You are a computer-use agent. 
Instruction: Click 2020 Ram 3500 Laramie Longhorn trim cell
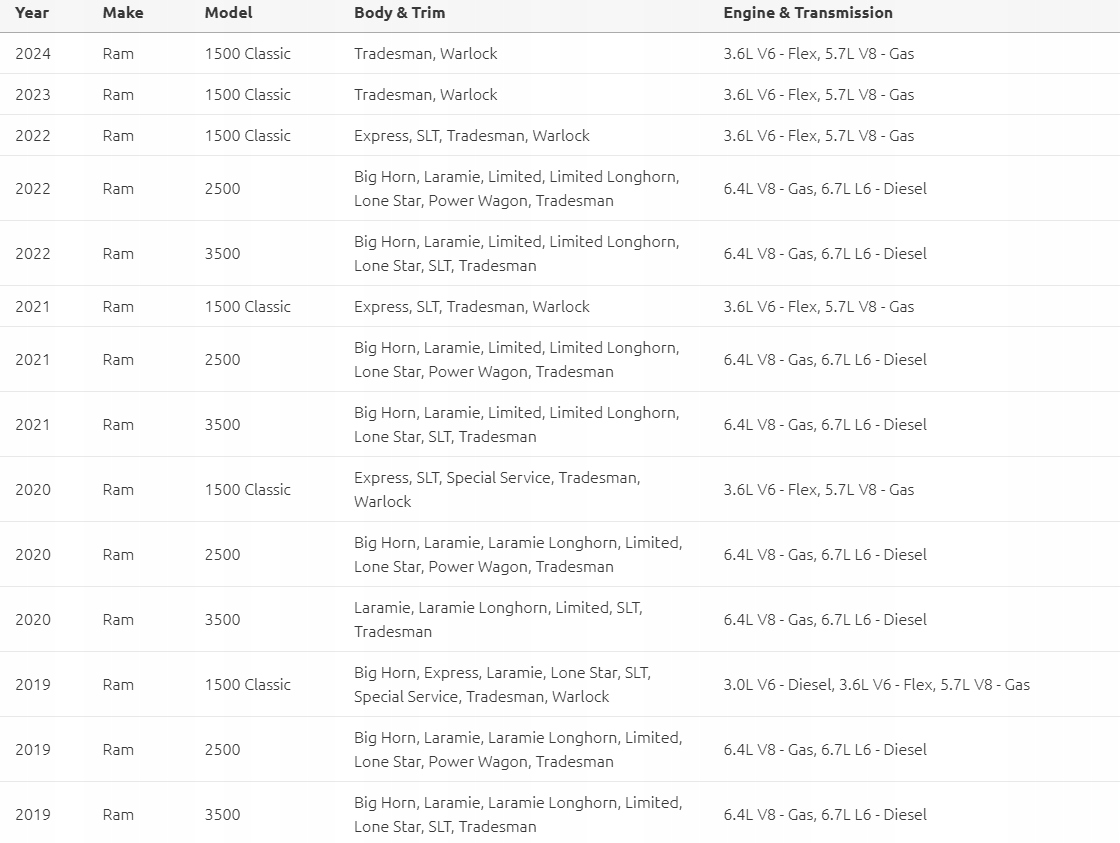click(499, 619)
